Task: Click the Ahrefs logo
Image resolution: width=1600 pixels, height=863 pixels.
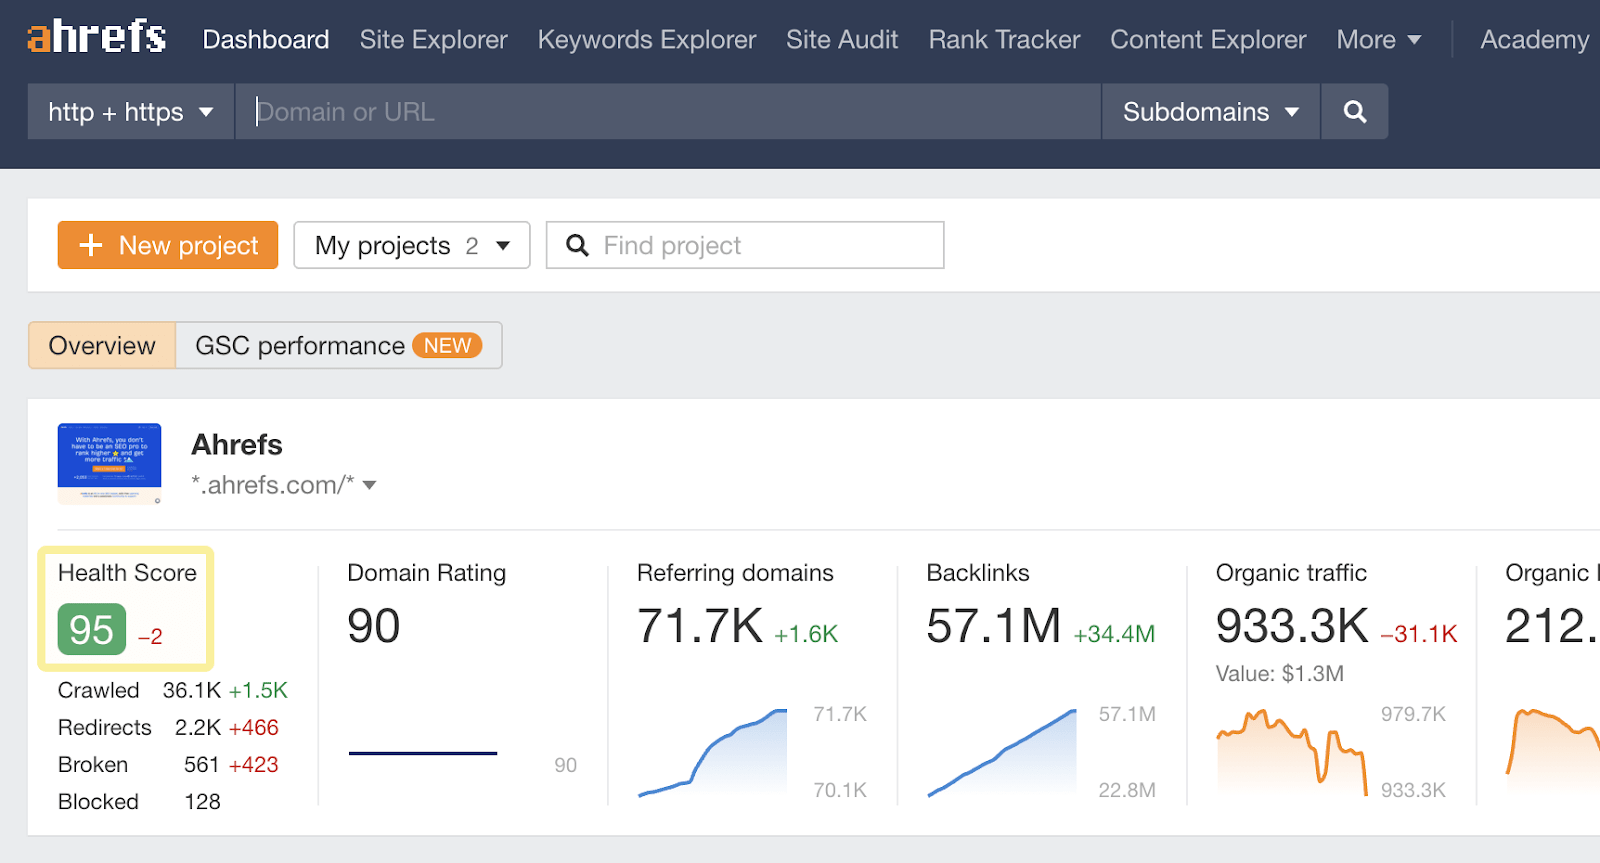Action: [96, 38]
